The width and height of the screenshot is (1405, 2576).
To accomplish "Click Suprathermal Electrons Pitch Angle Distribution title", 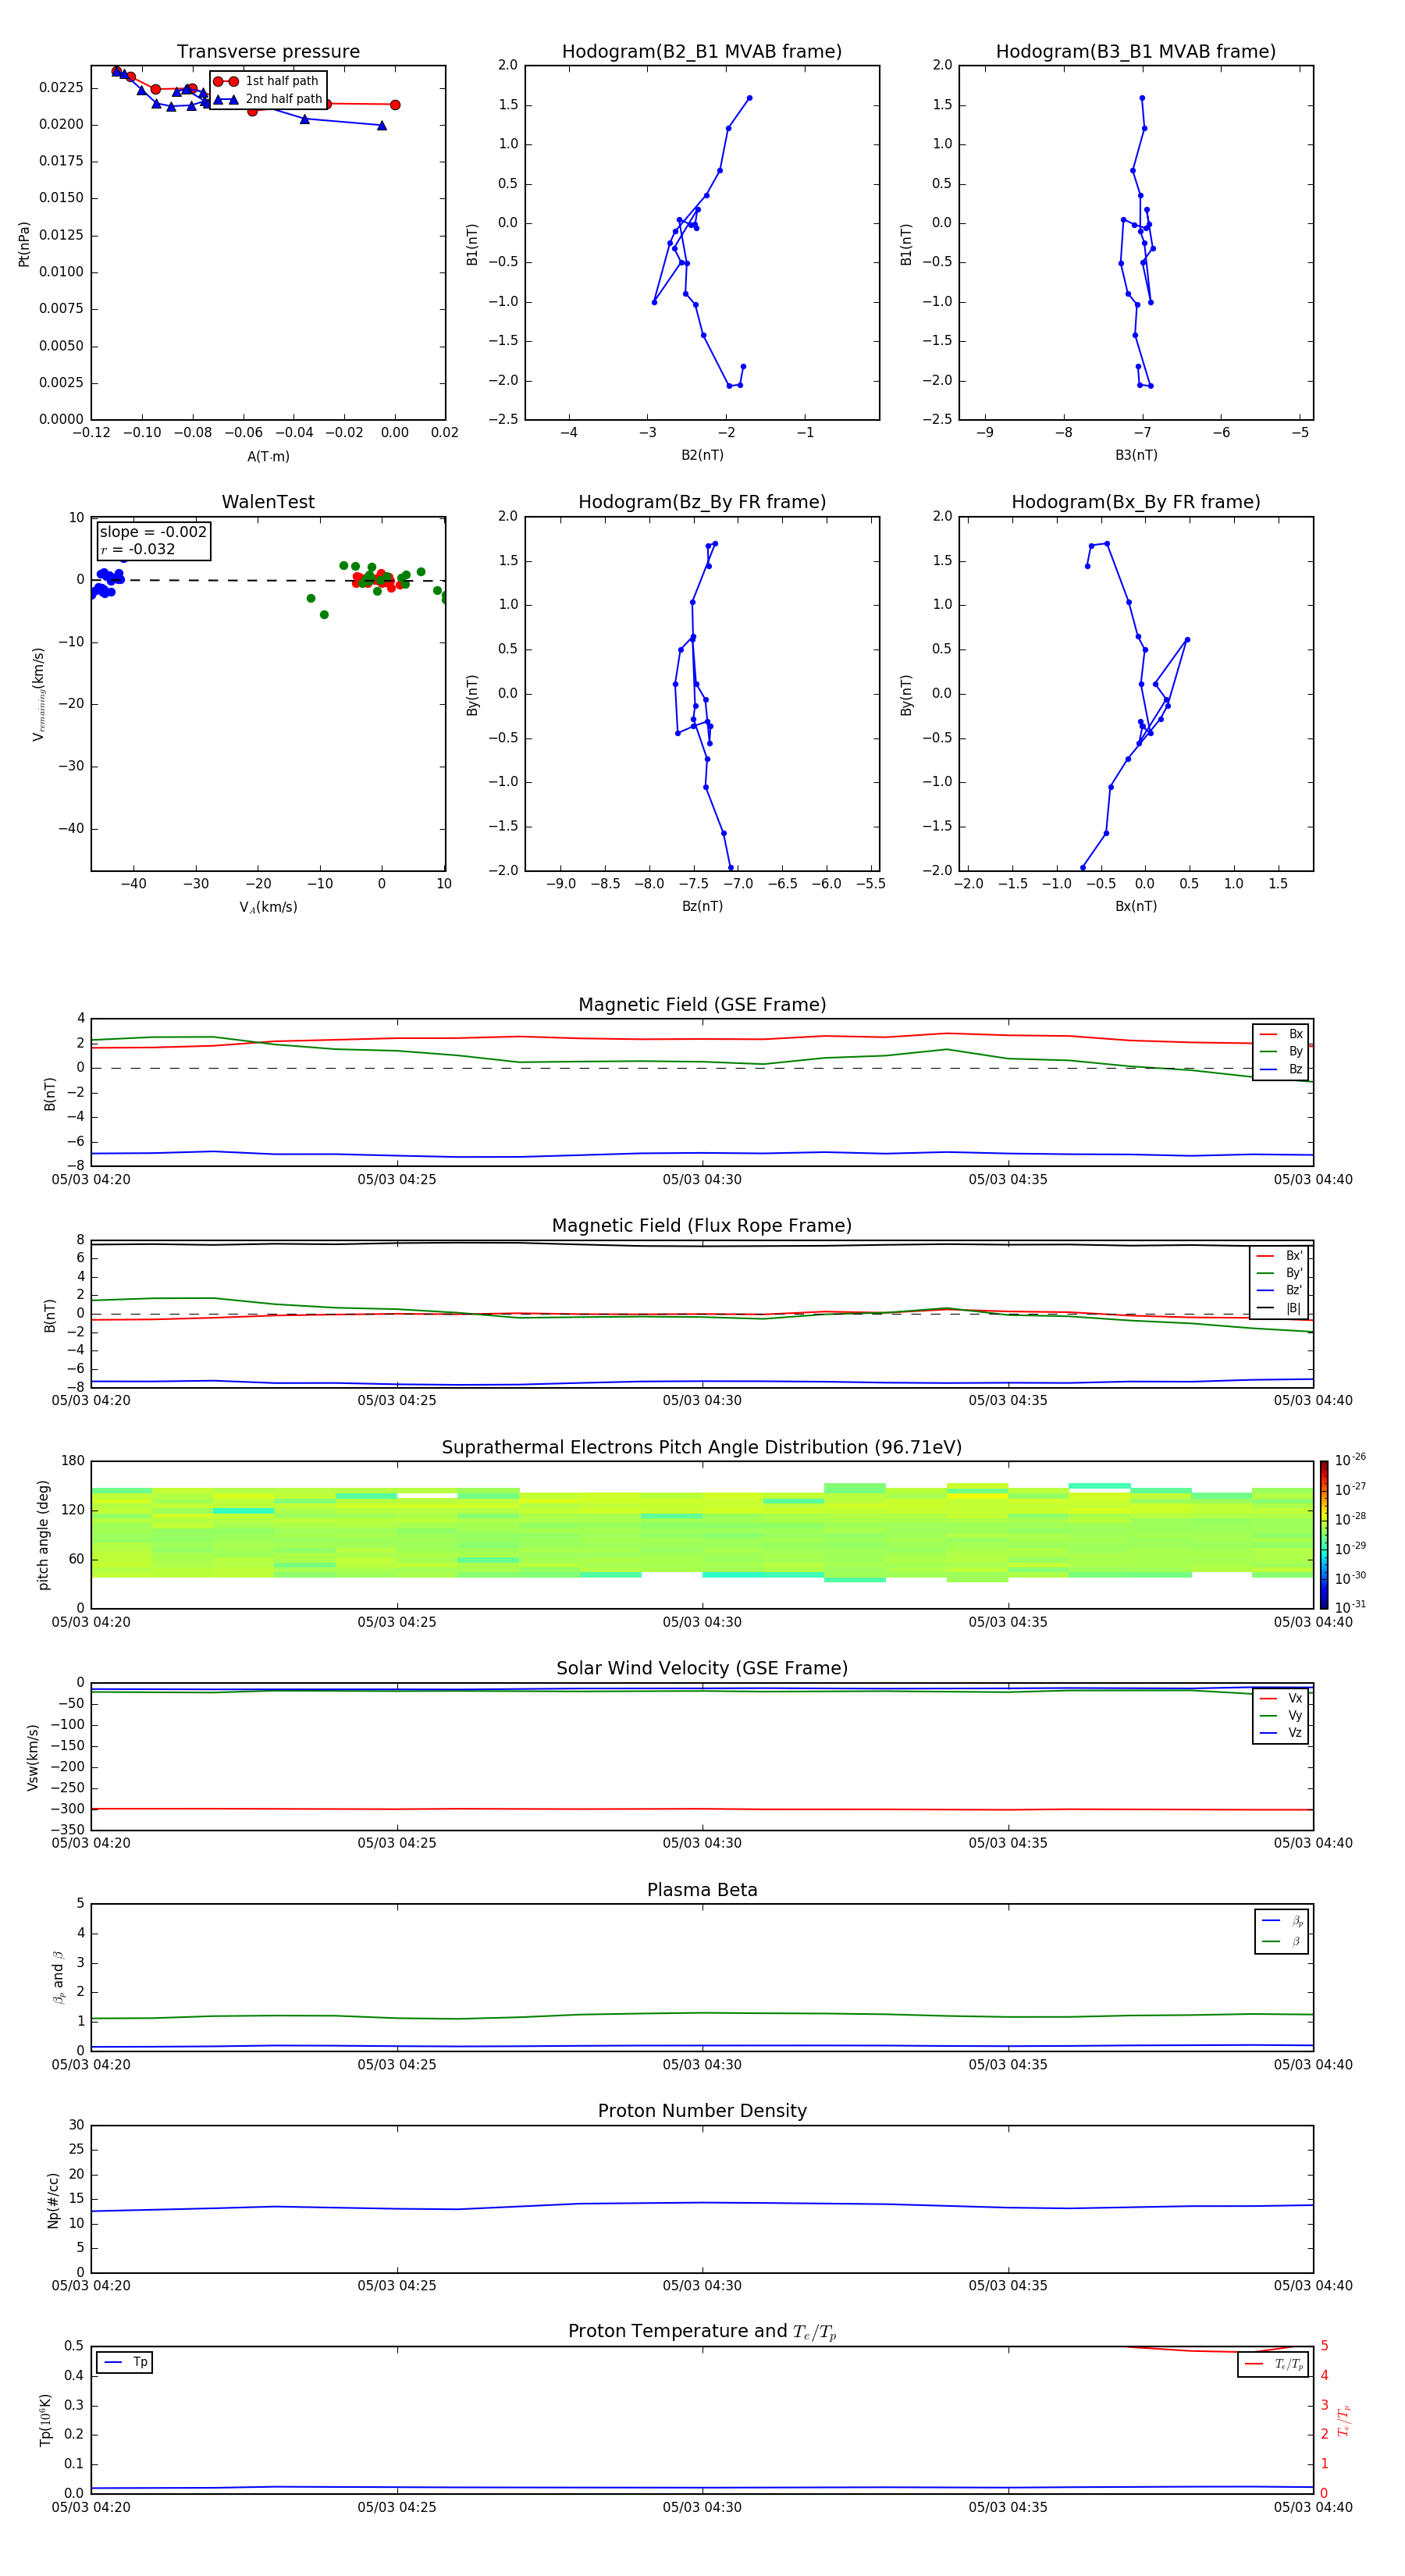I will (702, 1448).
